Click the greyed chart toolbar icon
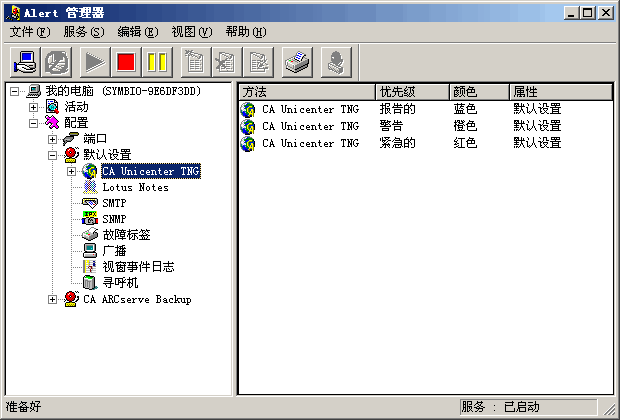The height and width of the screenshot is (420, 620). 57,62
